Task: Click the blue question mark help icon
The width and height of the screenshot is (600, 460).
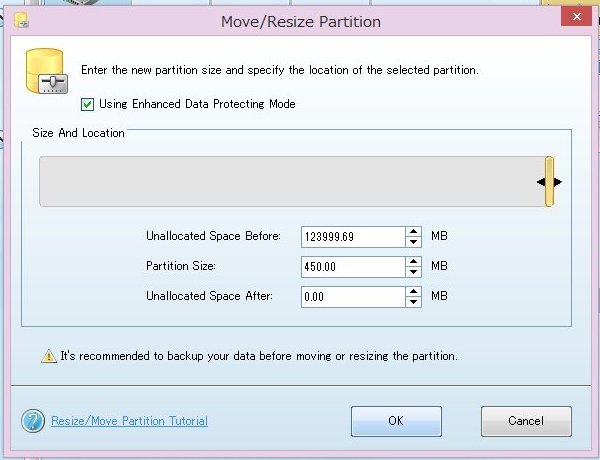Action: (33, 421)
